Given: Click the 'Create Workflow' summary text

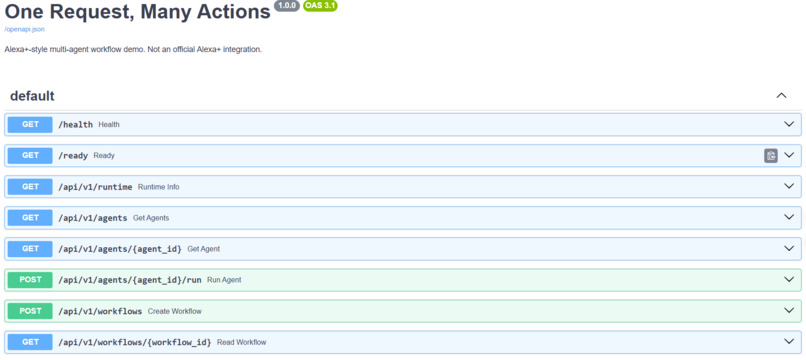Looking at the screenshot, I should point(175,311).
